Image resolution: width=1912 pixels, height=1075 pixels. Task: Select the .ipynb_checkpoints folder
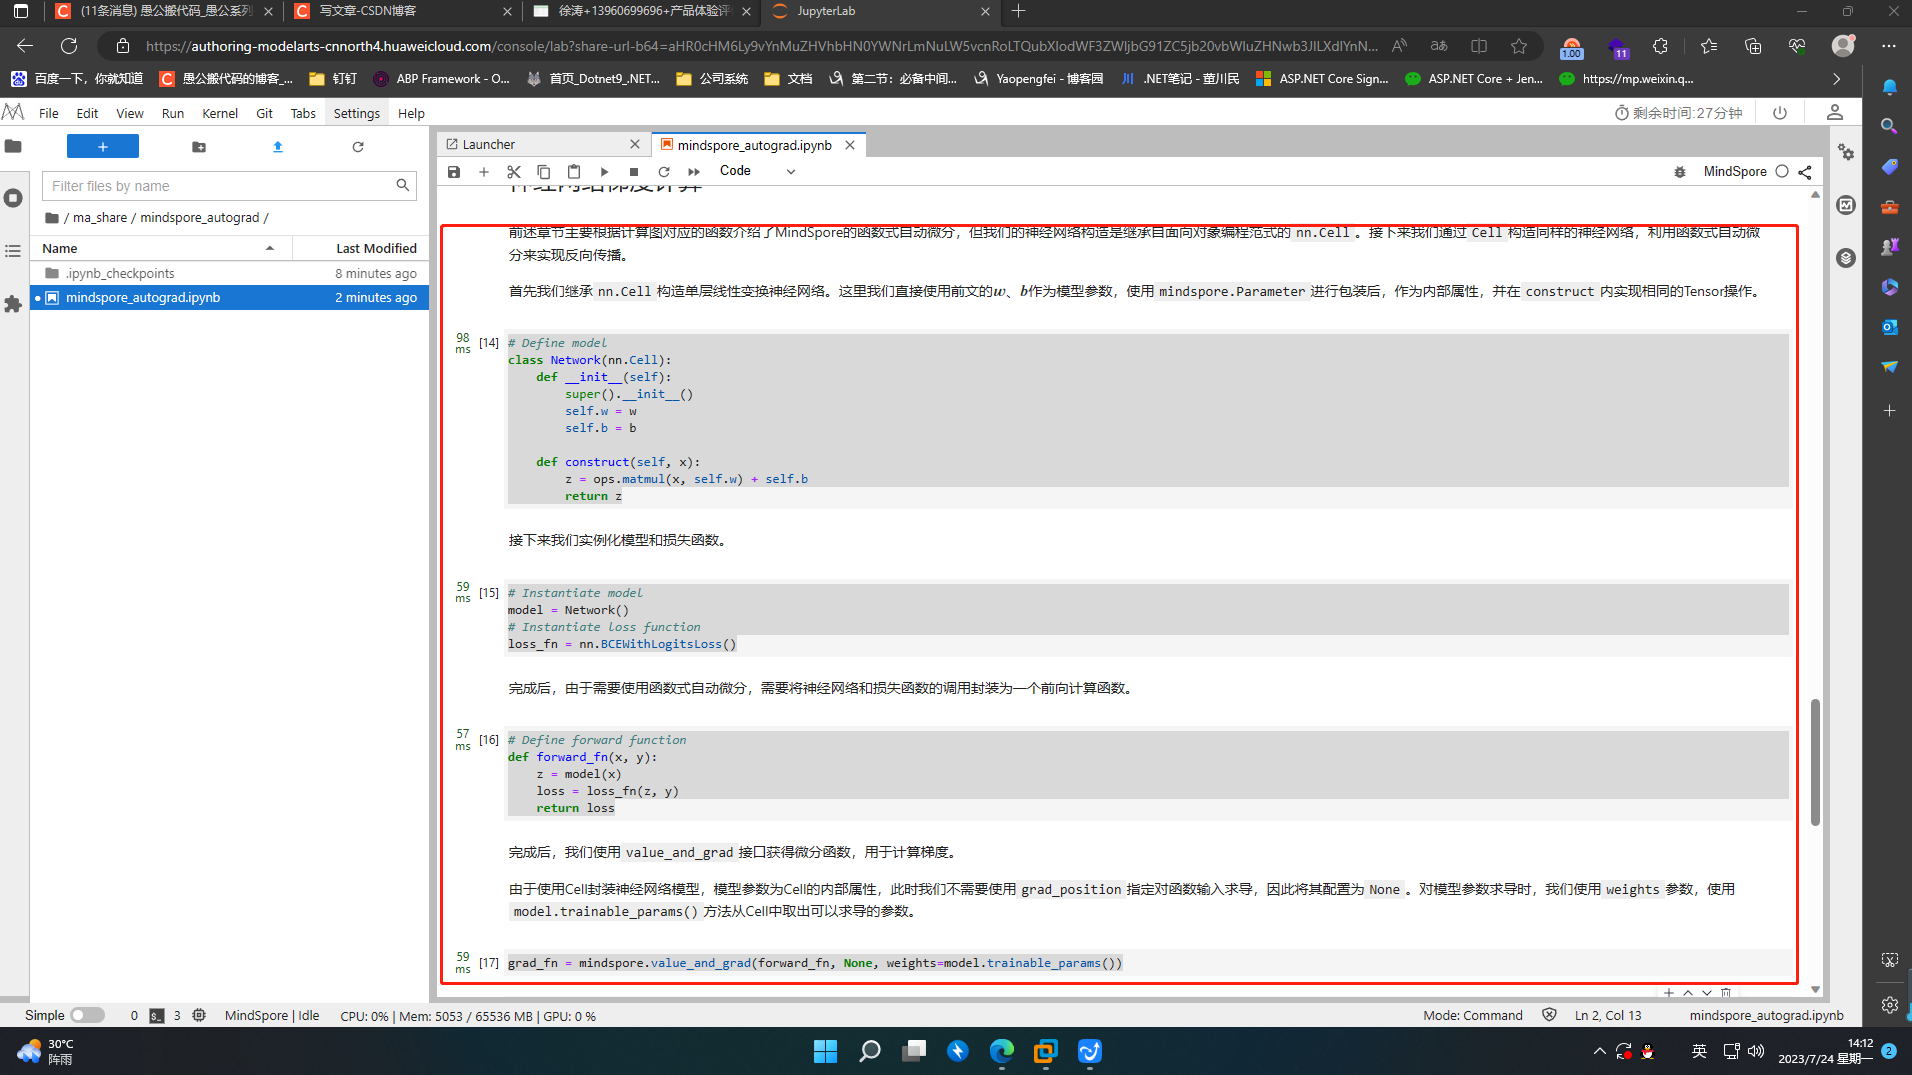[229, 273]
